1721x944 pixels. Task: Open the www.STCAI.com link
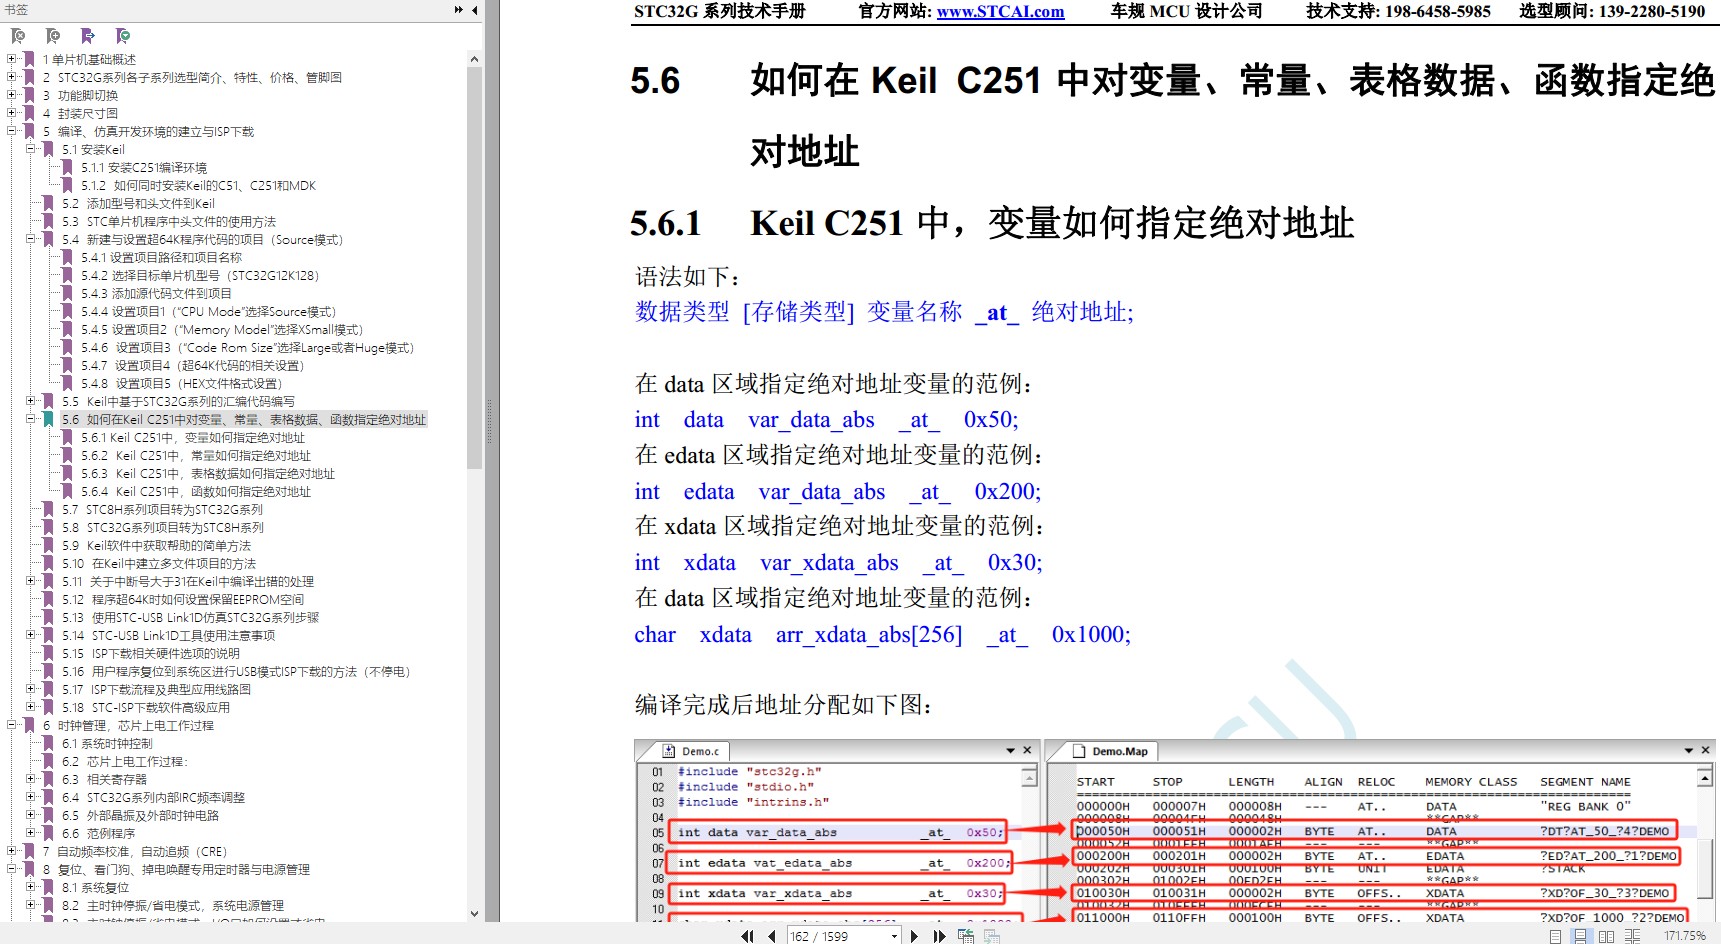click(x=1000, y=12)
